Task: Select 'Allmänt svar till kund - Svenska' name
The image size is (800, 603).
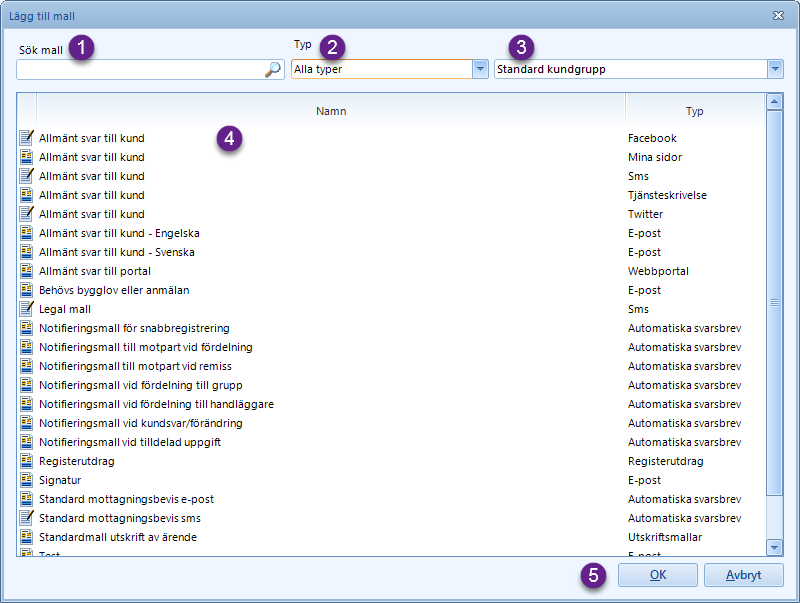Action: [x=117, y=252]
